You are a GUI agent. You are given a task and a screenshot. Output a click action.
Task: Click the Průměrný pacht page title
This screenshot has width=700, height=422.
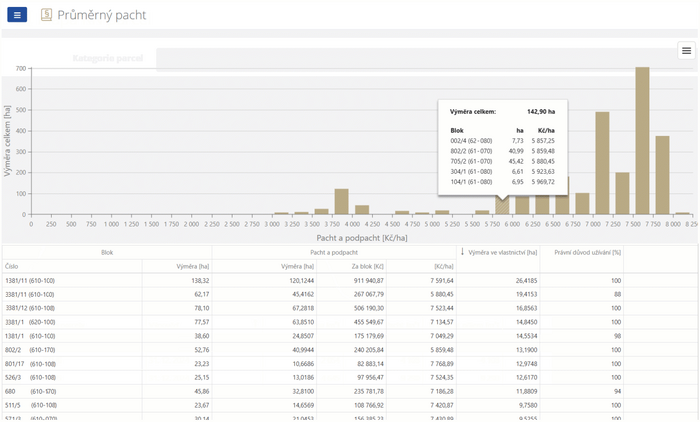pos(101,15)
